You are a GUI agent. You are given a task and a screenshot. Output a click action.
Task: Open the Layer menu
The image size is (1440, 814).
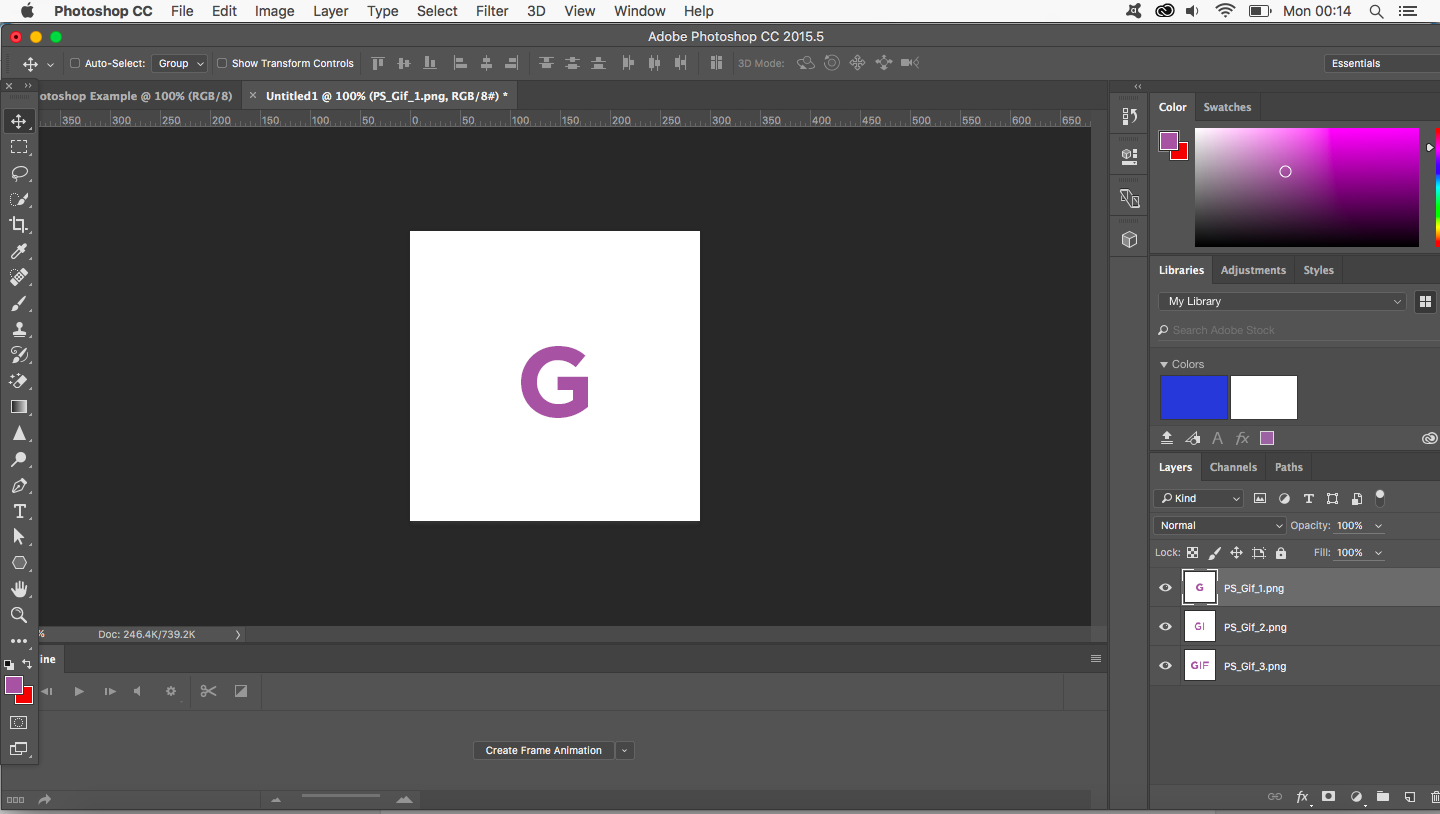point(331,11)
